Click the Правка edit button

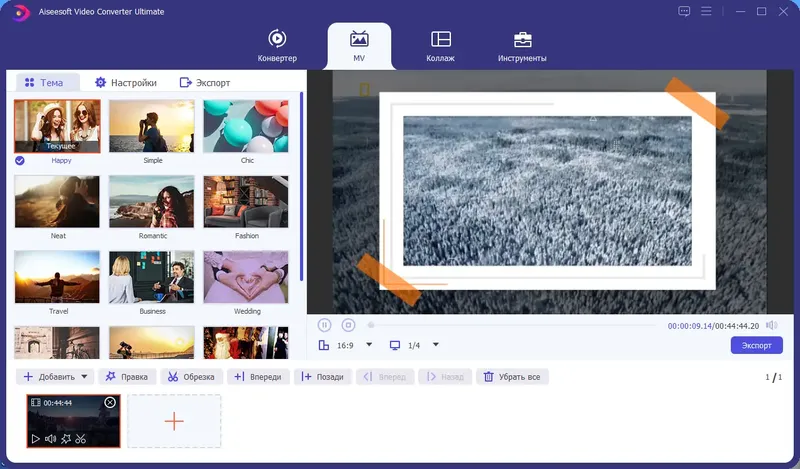click(x=127, y=377)
